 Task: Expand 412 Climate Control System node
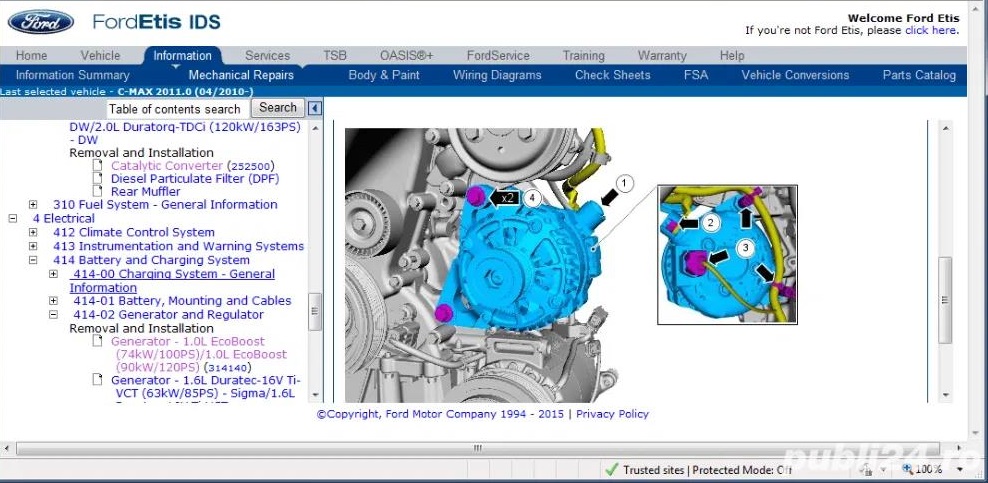[x=33, y=232]
